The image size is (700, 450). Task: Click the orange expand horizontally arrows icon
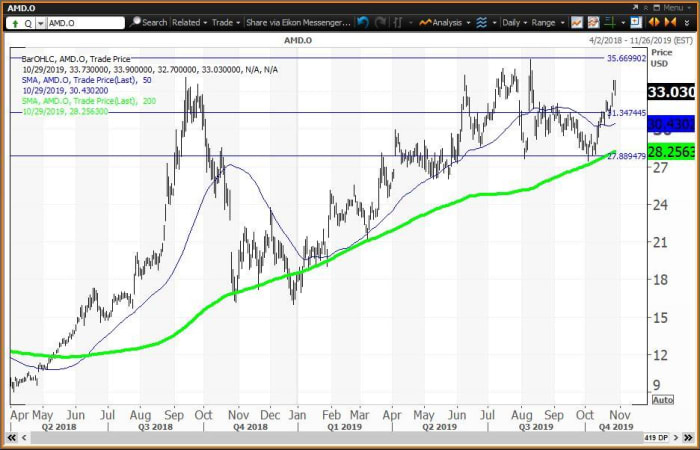654,22
